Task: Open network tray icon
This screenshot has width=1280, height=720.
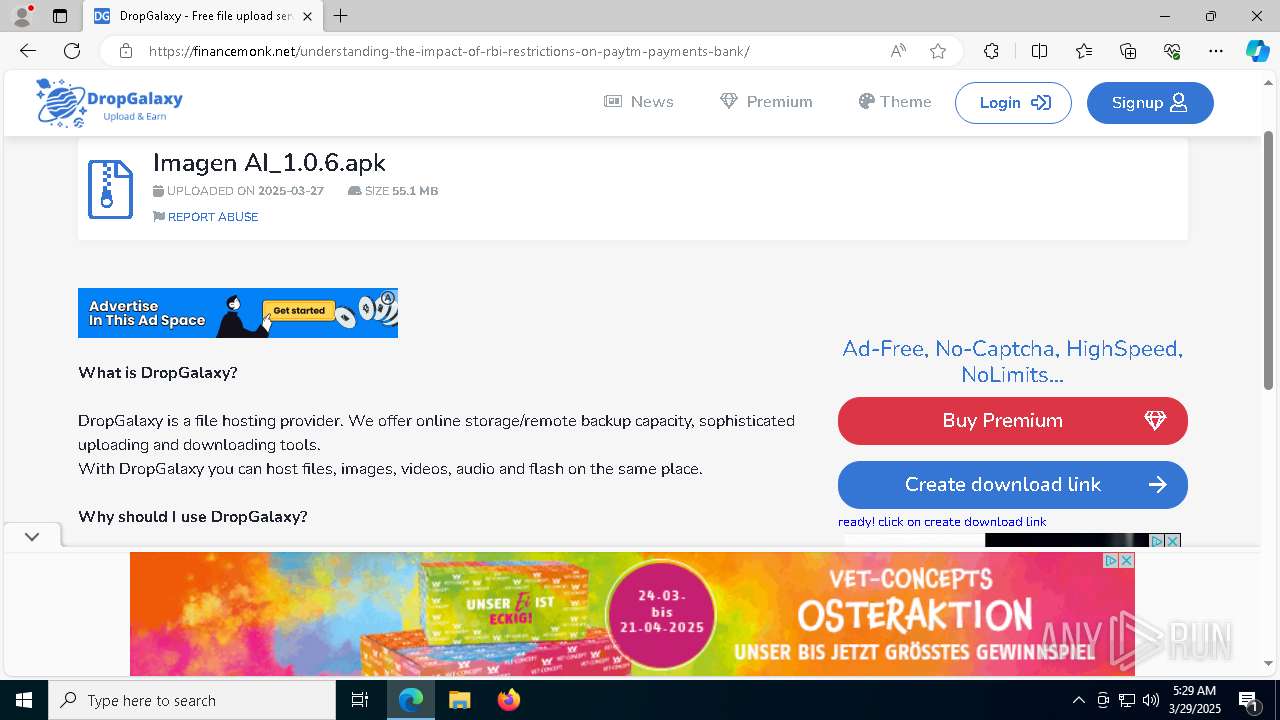Action: click(x=1126, y=700)
